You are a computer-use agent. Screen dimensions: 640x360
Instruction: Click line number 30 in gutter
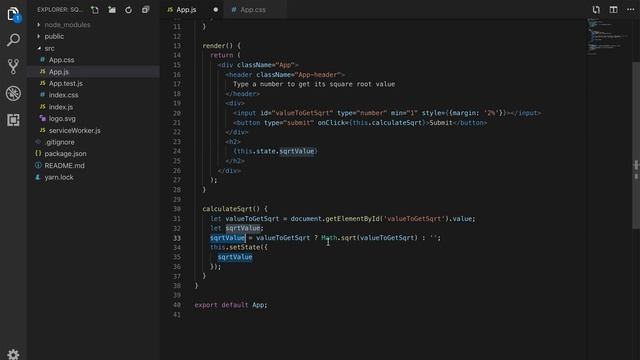pos(176,209)
